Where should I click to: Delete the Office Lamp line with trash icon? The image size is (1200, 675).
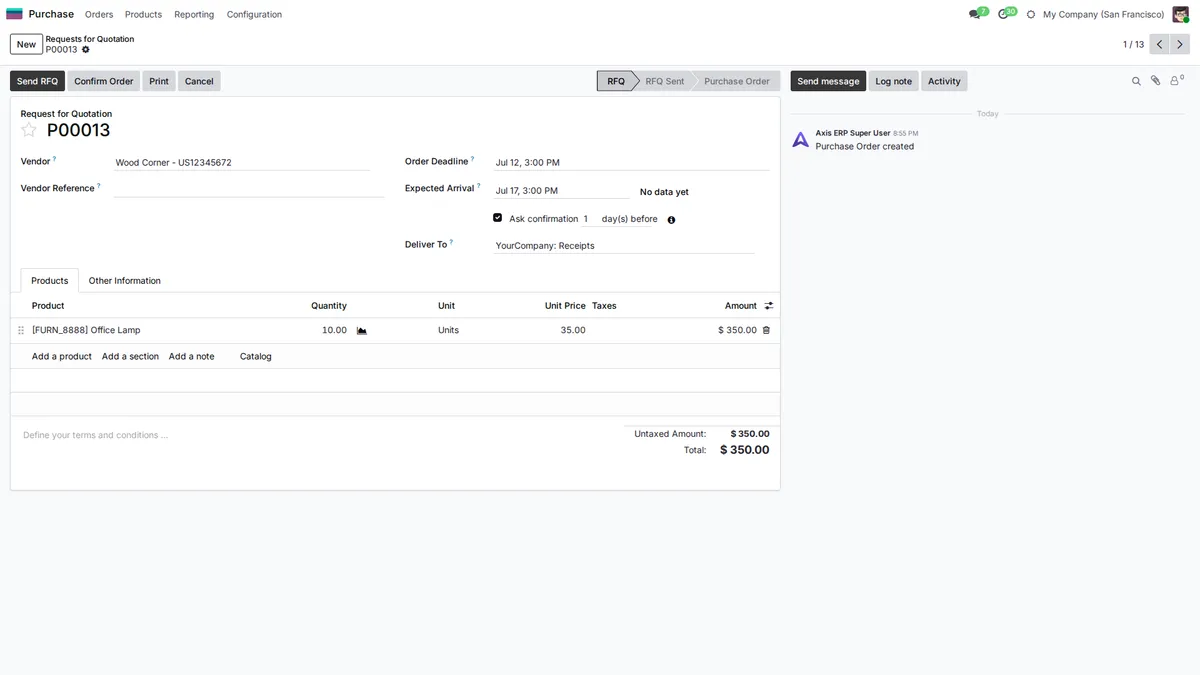point(766,330)
